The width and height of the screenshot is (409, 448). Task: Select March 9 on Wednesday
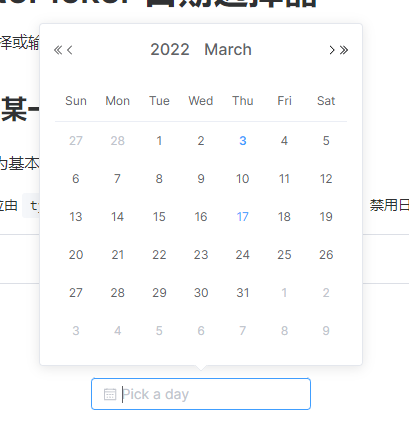(x=201, y=179)
